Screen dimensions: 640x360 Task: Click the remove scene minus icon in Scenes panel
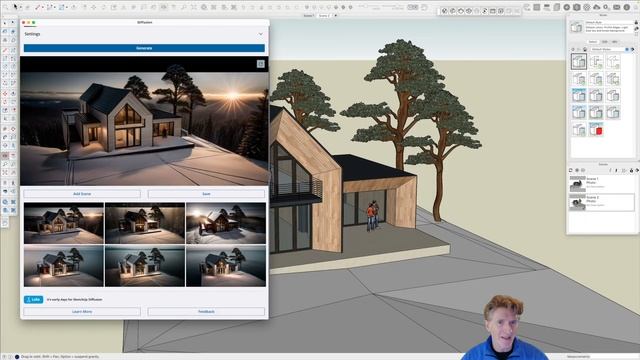[x=583, y=170]
